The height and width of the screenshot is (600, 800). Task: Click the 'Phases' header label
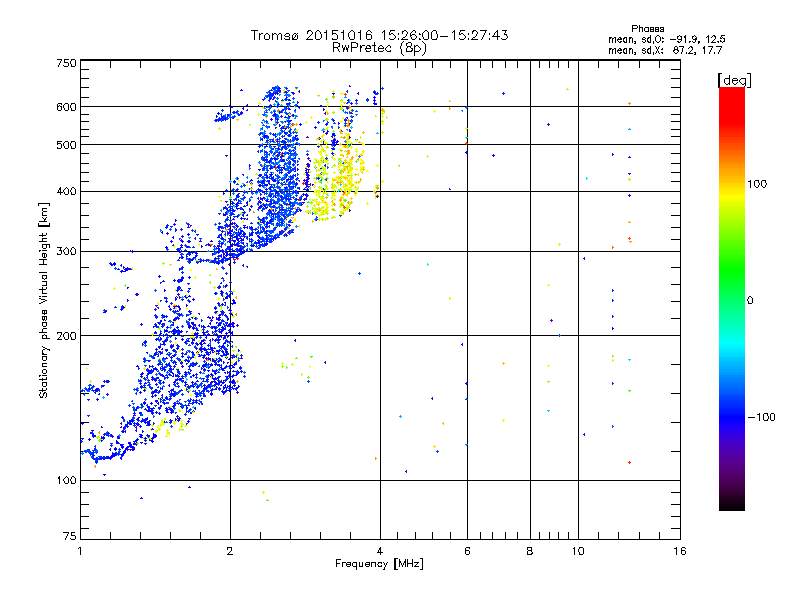coord(647,29)
